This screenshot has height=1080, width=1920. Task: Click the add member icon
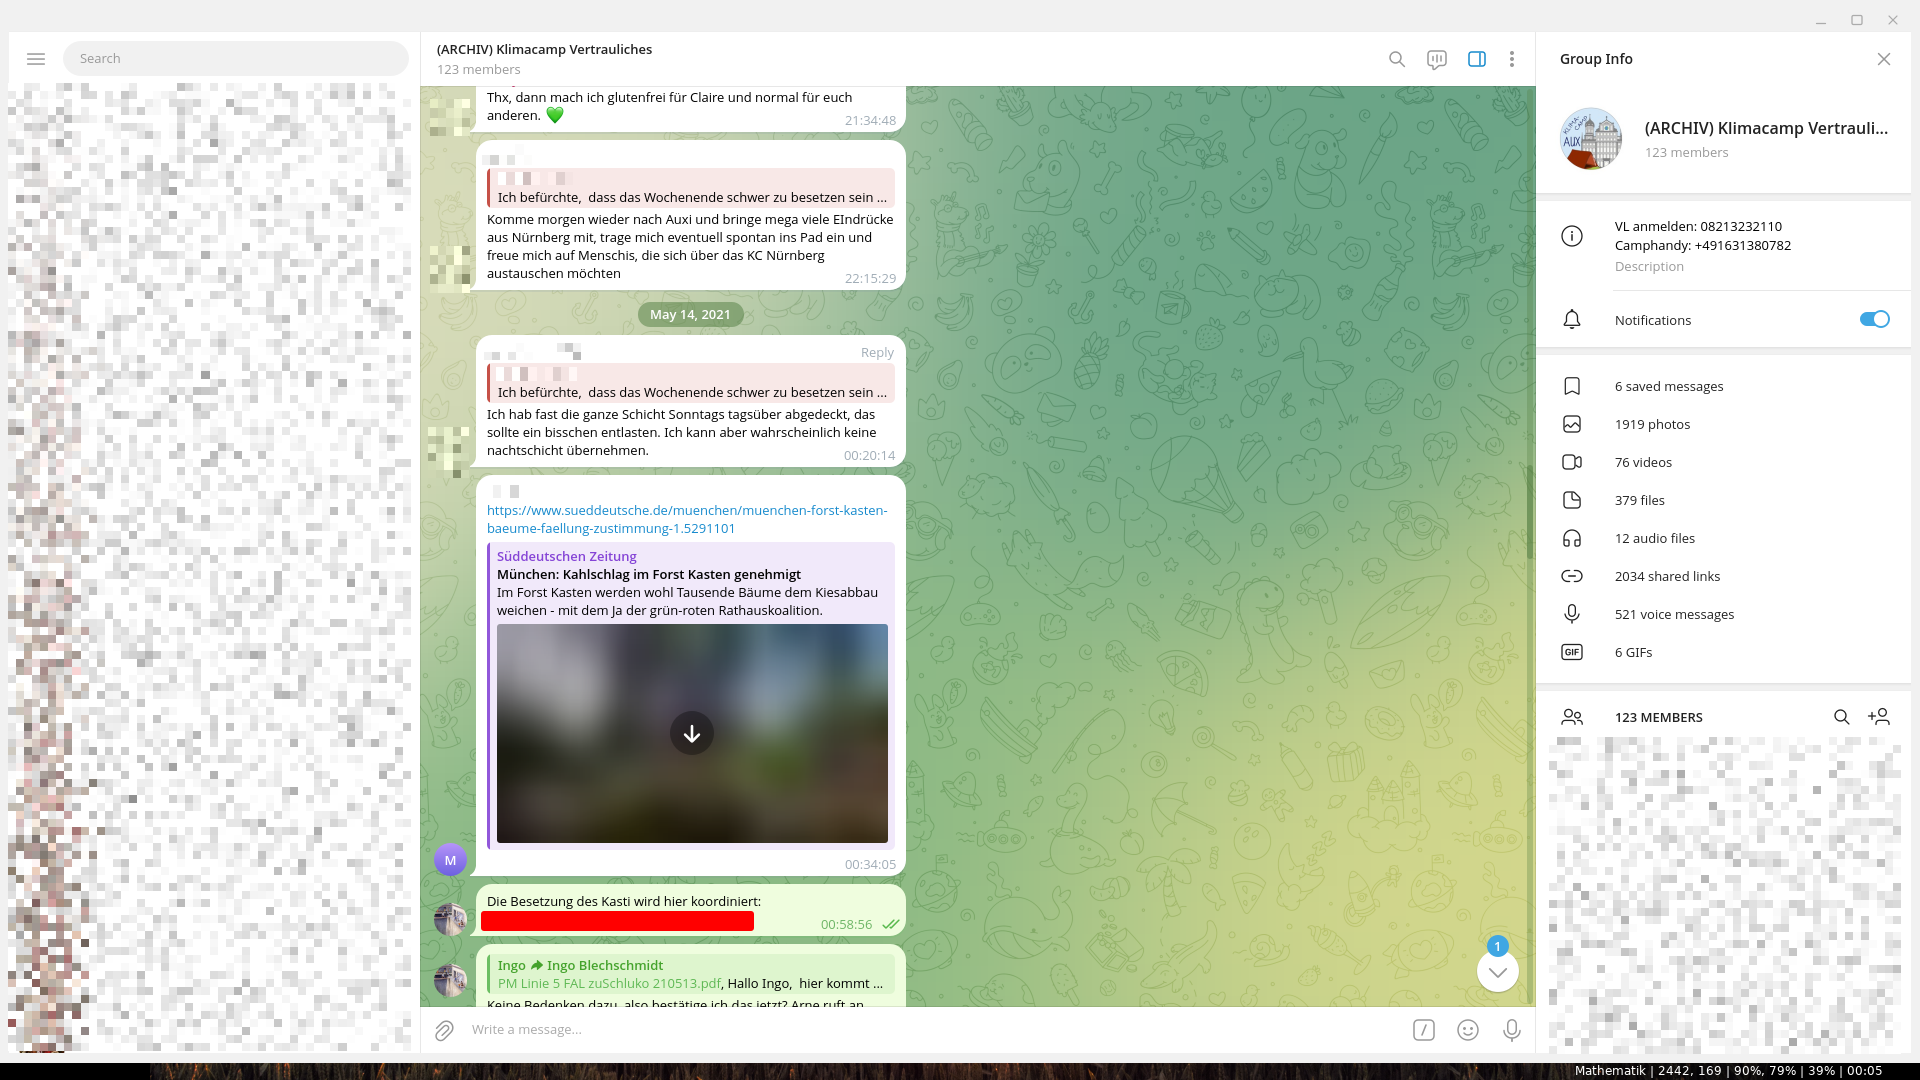(x=1879, y=717)
